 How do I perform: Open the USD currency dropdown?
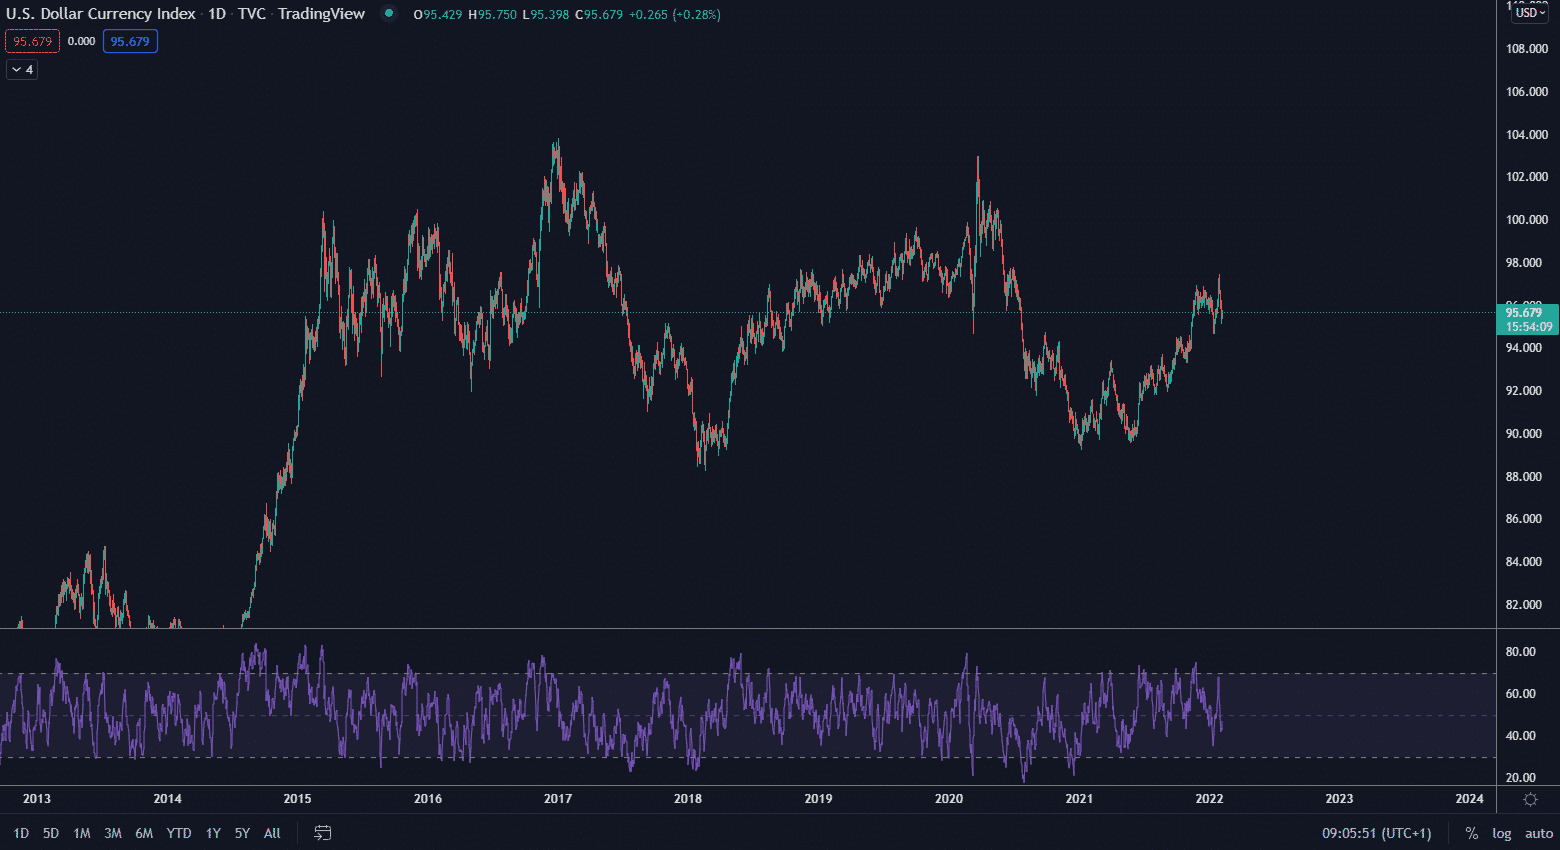[1529, 13]
